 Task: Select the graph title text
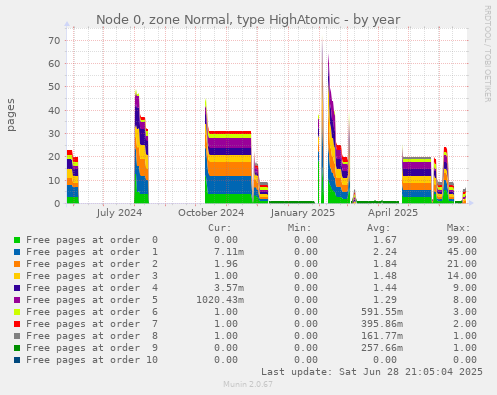pyautogui.click(x=248, y=20)
